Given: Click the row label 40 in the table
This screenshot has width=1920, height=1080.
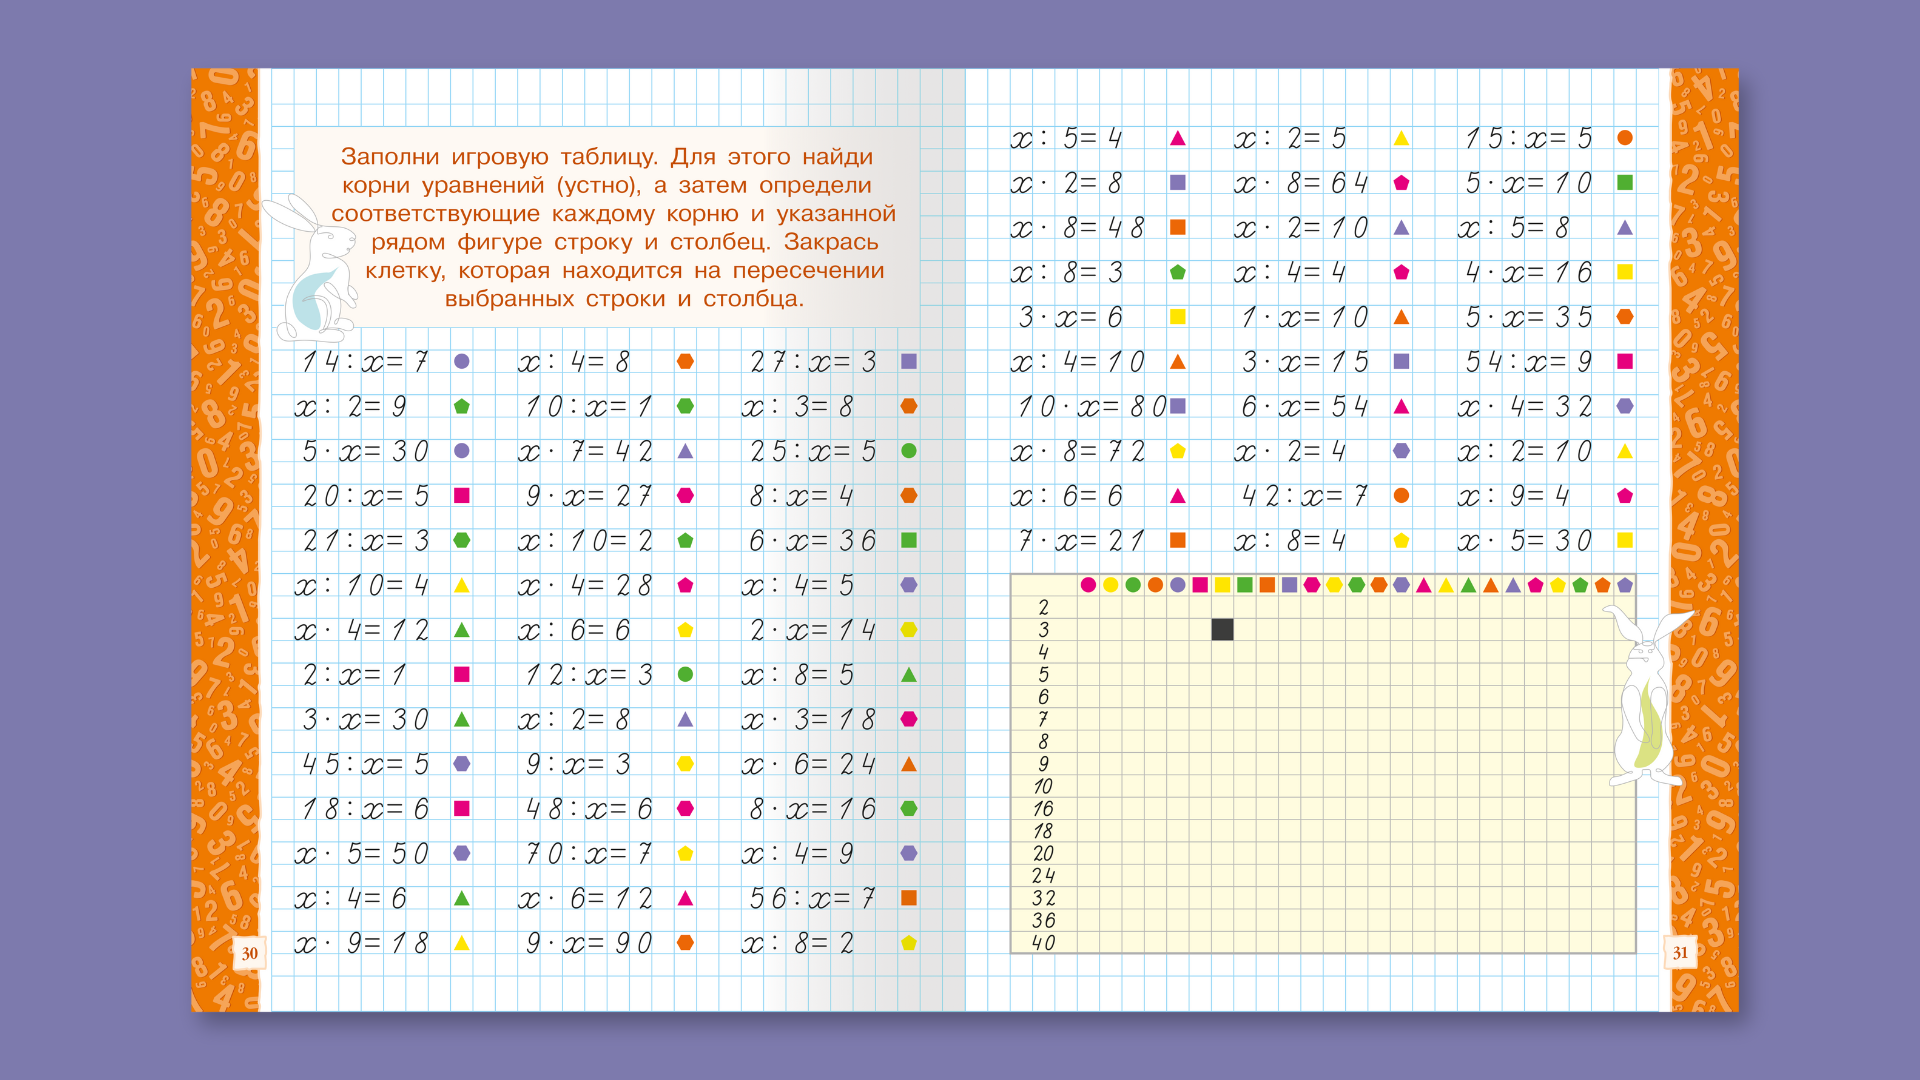Looking at the screenshot, I should (1043, 942).
